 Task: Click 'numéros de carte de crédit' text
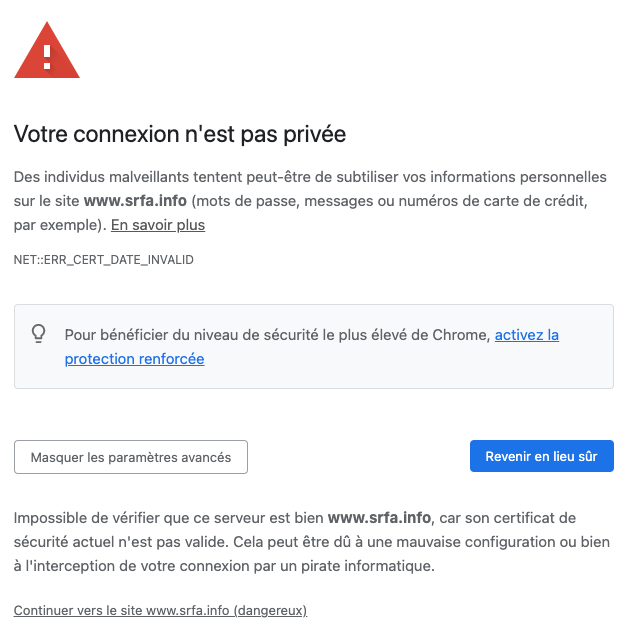[480, 201]
